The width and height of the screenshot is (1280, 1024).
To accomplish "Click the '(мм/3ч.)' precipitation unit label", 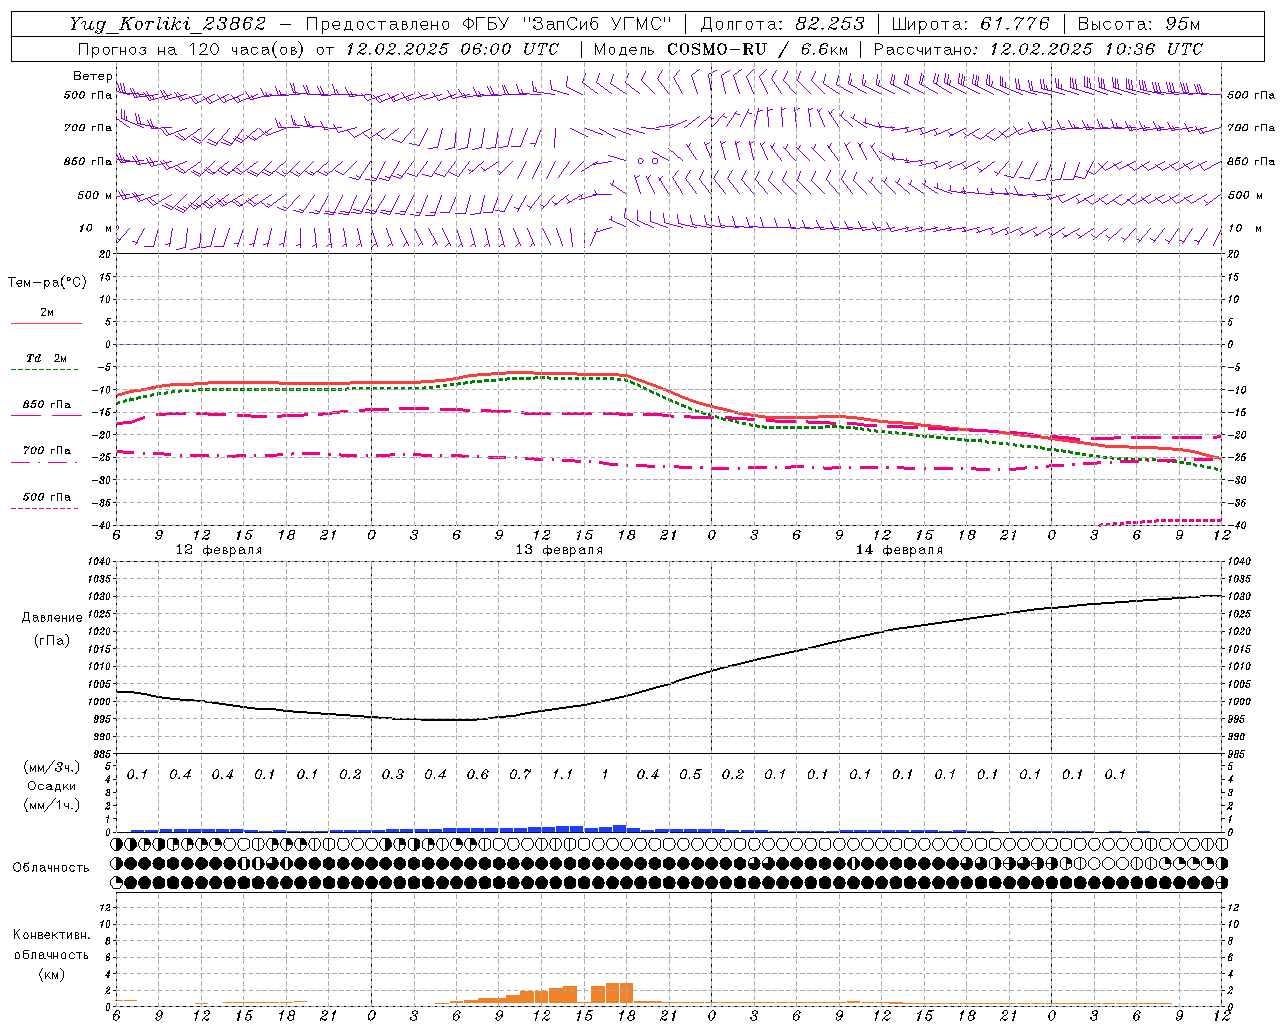I will (51, 767).
